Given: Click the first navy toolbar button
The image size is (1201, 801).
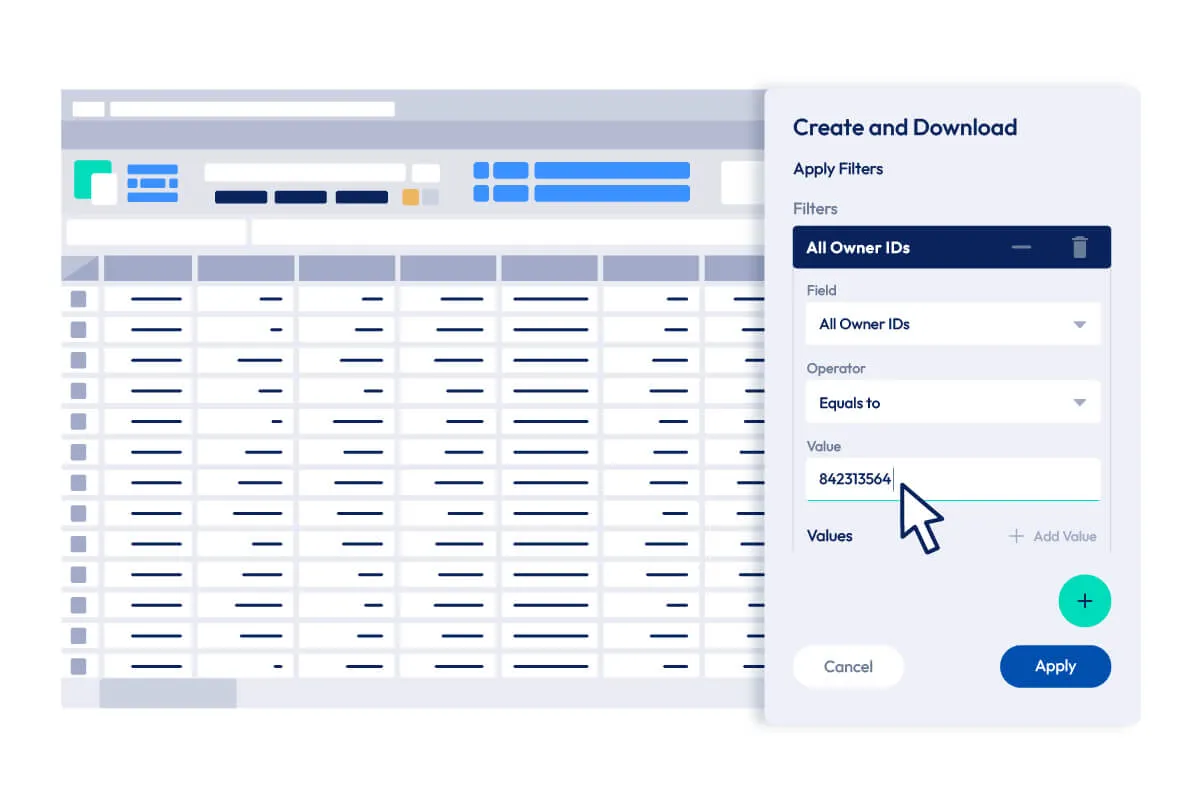Looking at the screenshot, I should click(x=241, y=197).
